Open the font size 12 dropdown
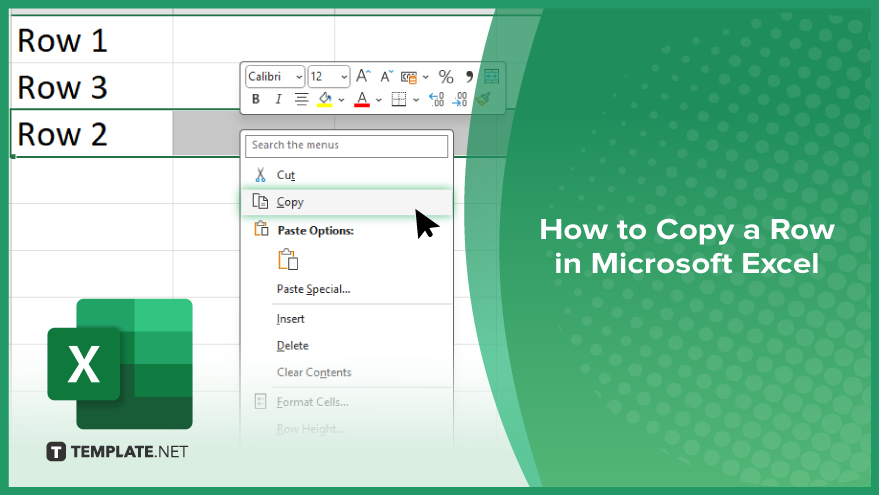 click(x=329, y=77)
